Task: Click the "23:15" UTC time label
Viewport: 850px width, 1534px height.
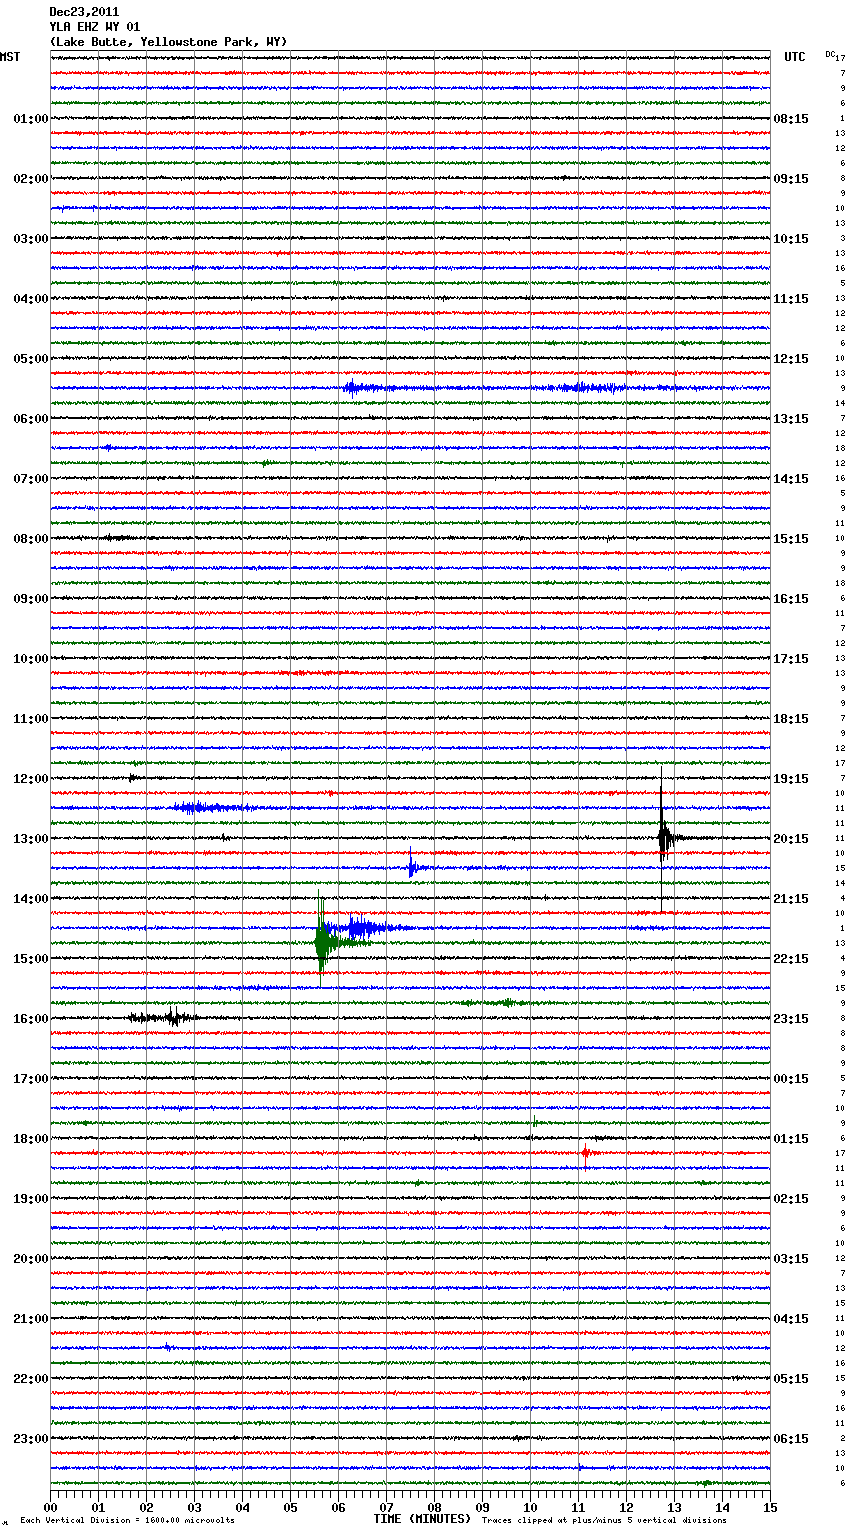Action: pos(791,1019)
